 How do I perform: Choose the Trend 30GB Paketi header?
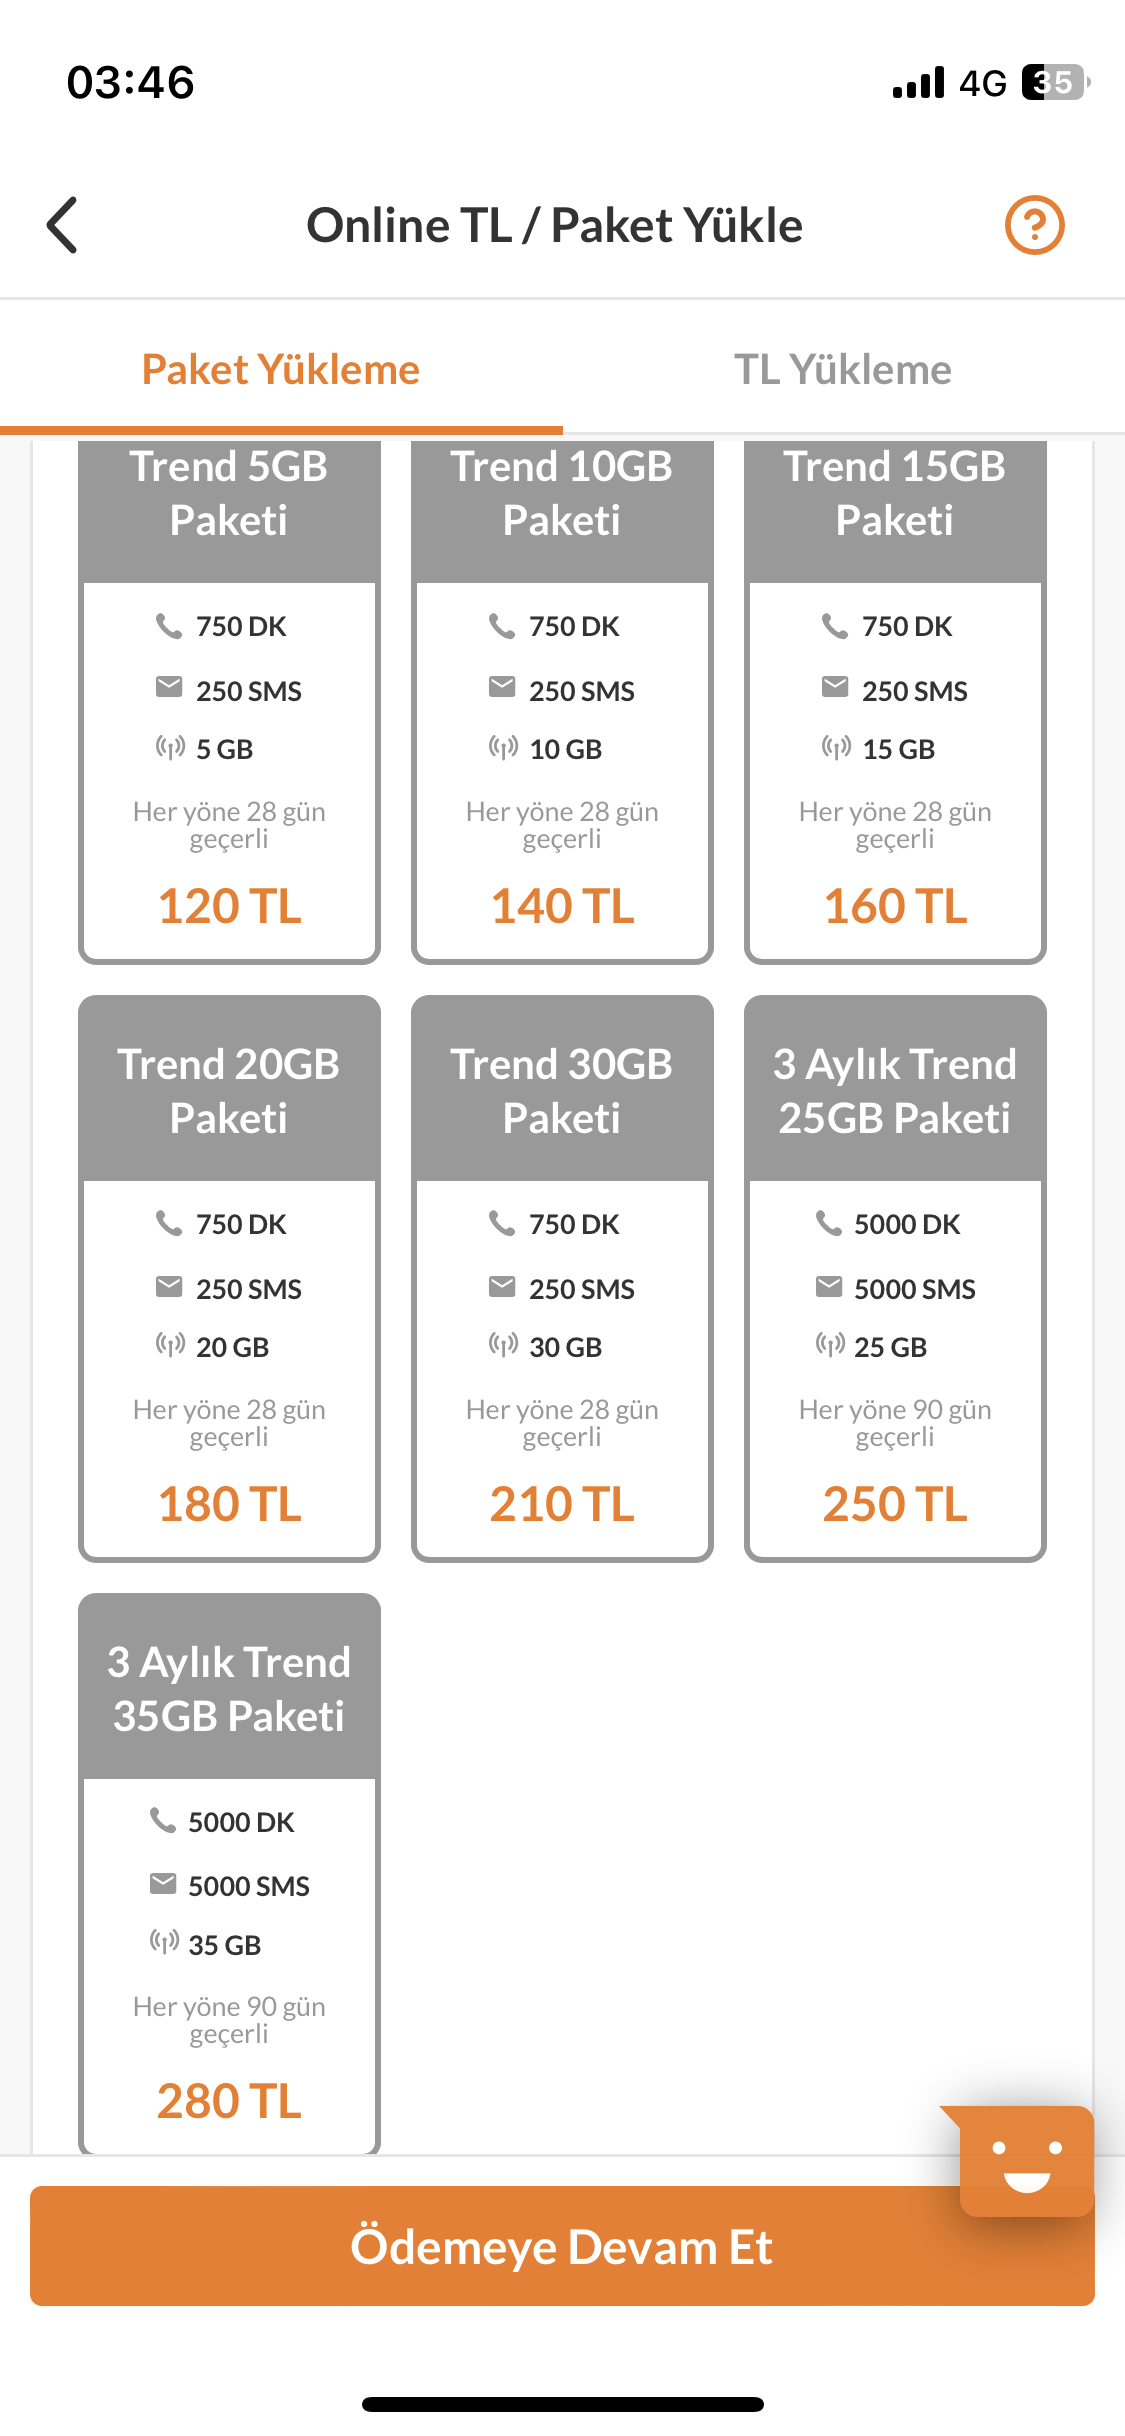click(562, 1090)
